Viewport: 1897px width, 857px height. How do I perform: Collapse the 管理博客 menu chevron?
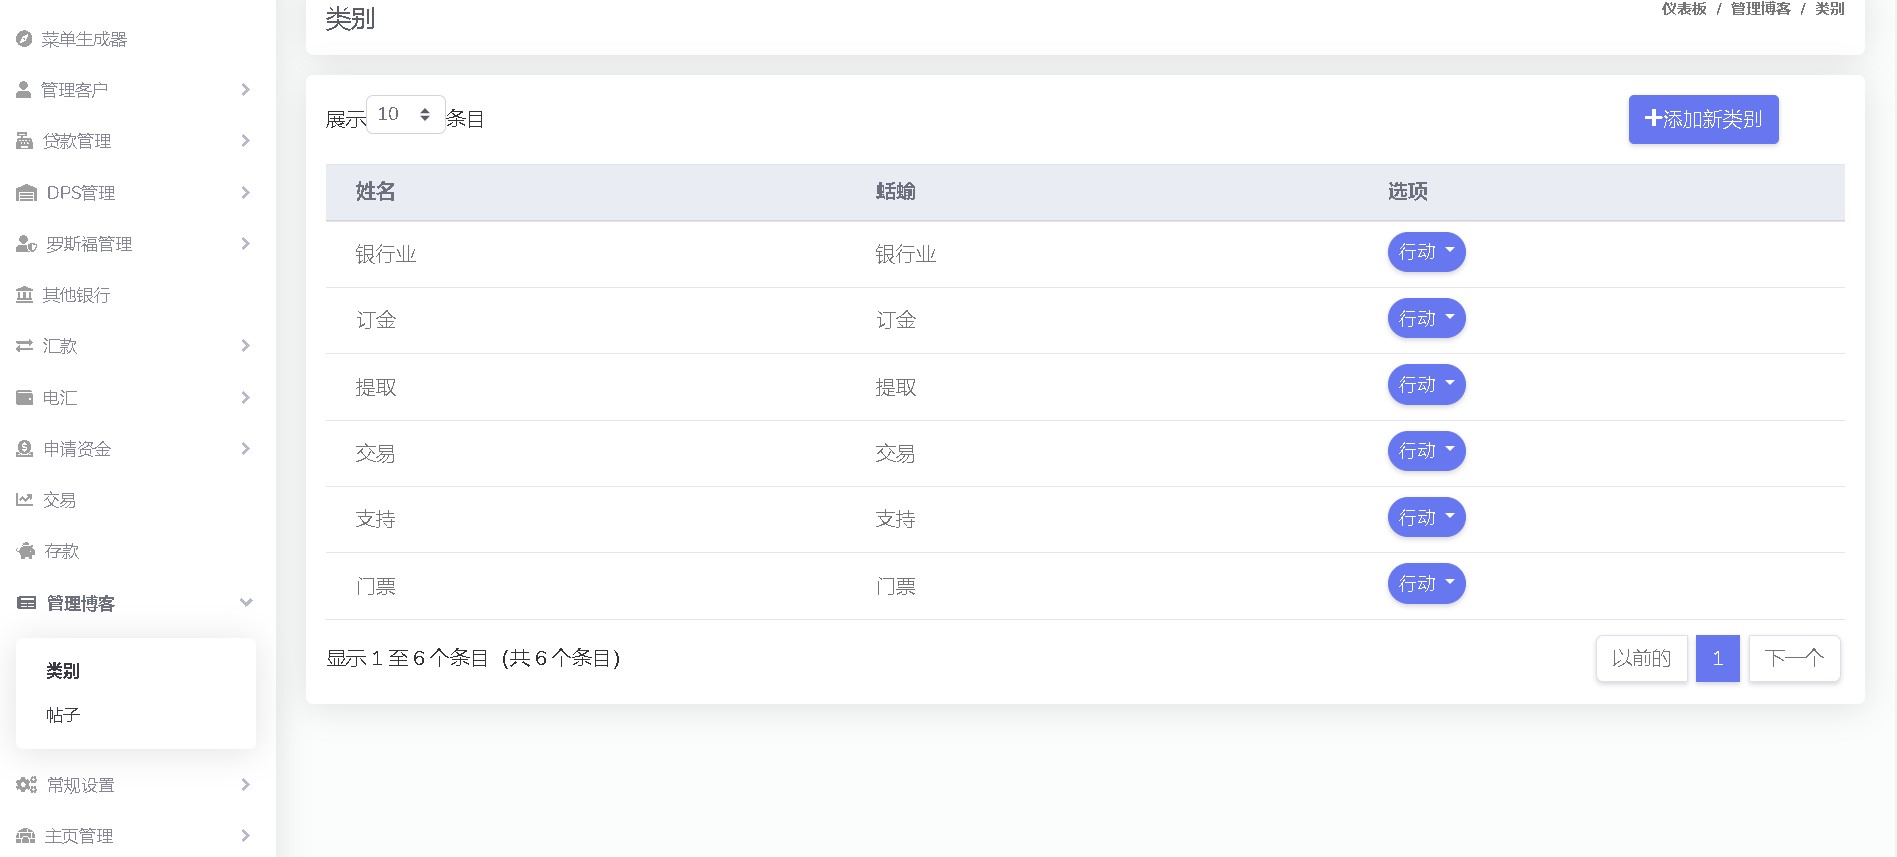(246, 603)
